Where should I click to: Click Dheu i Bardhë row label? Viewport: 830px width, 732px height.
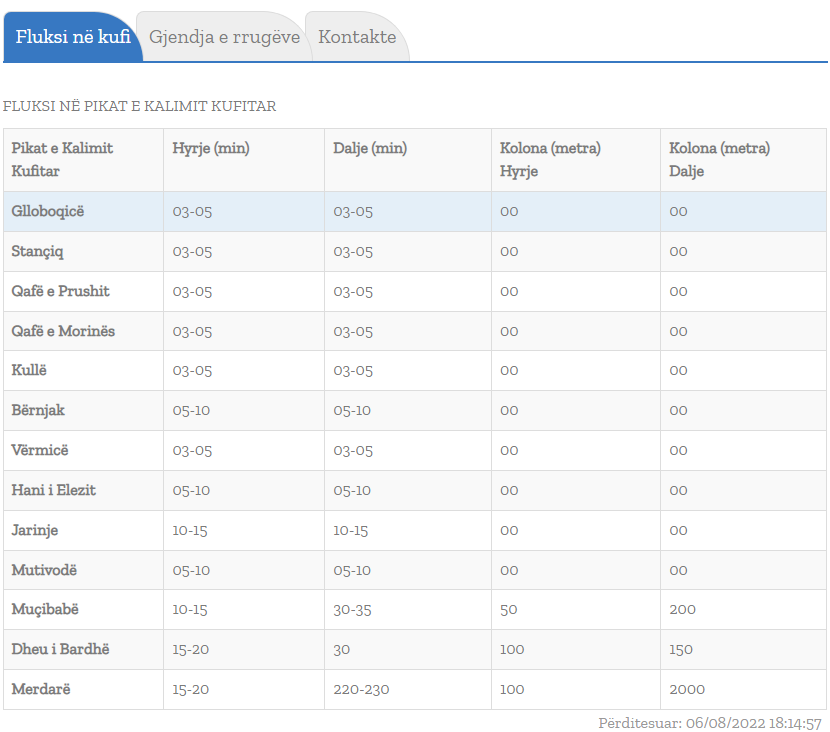[60, 649]
